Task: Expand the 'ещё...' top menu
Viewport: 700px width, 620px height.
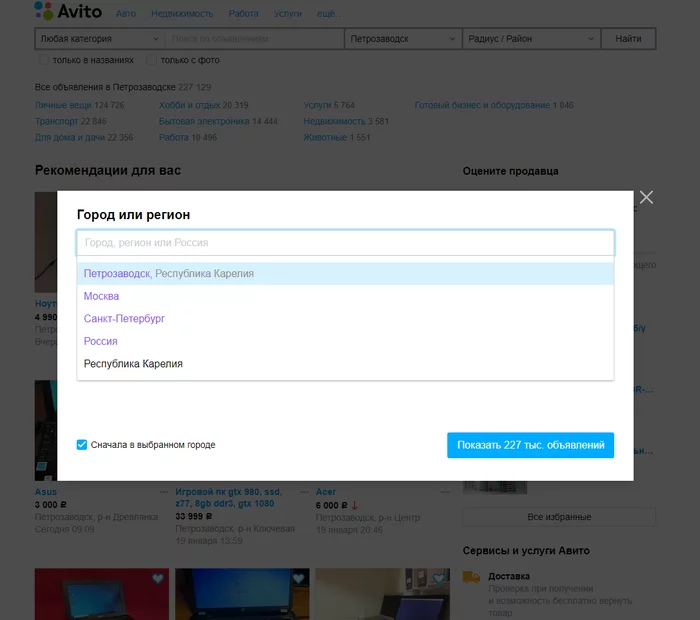Action: tap(329, 14)
